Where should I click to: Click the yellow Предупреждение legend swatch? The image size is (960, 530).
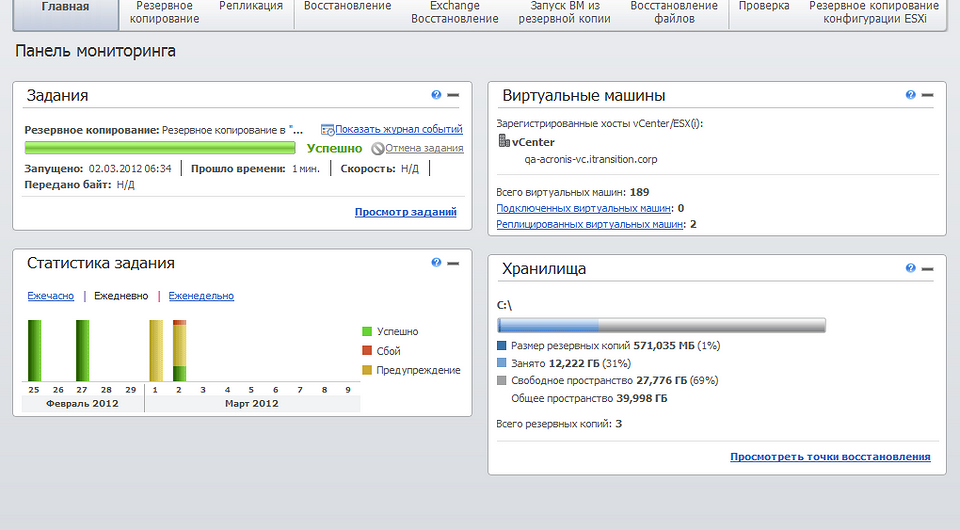click(367, 370)
